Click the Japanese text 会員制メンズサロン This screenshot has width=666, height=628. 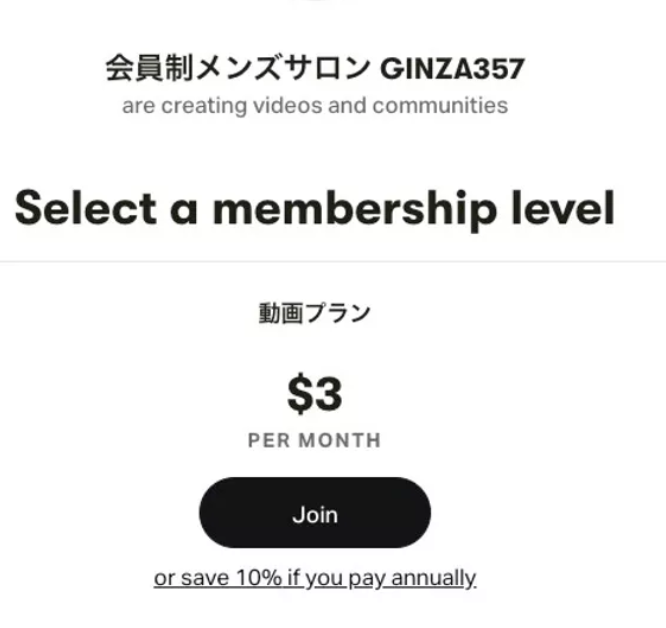[x=238, y=69]
